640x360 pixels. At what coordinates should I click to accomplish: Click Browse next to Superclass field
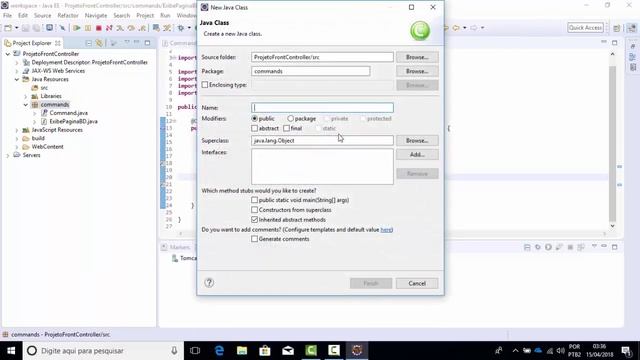[417, 140]
